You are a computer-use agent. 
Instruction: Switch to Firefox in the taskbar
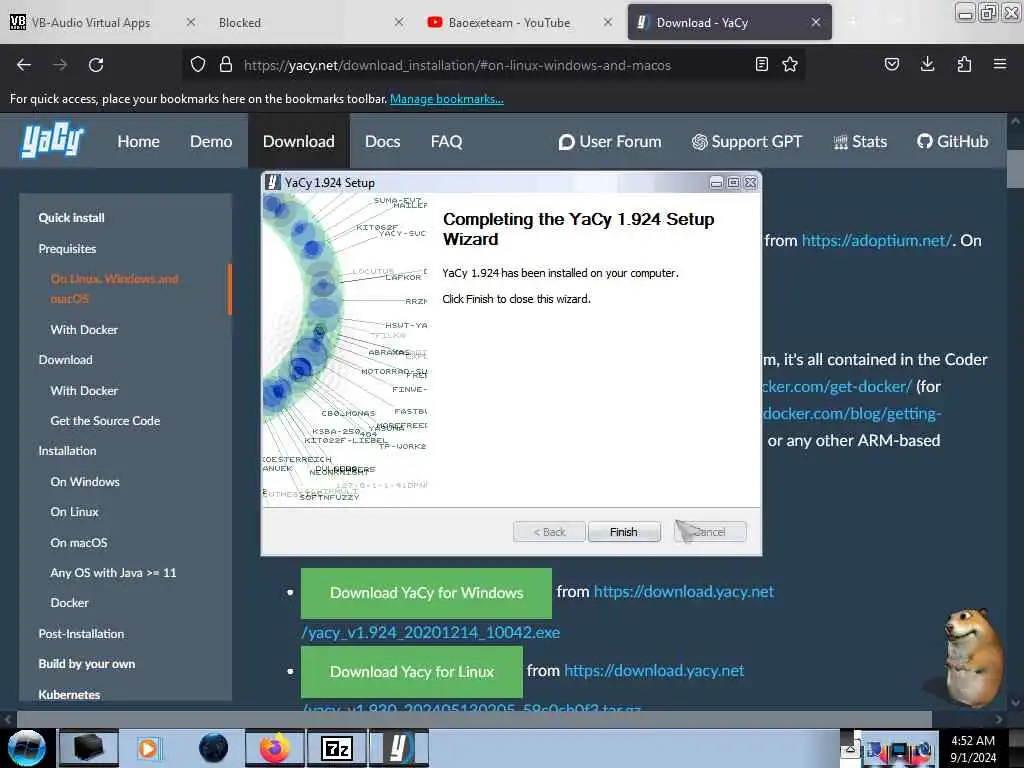coord(275,748)
